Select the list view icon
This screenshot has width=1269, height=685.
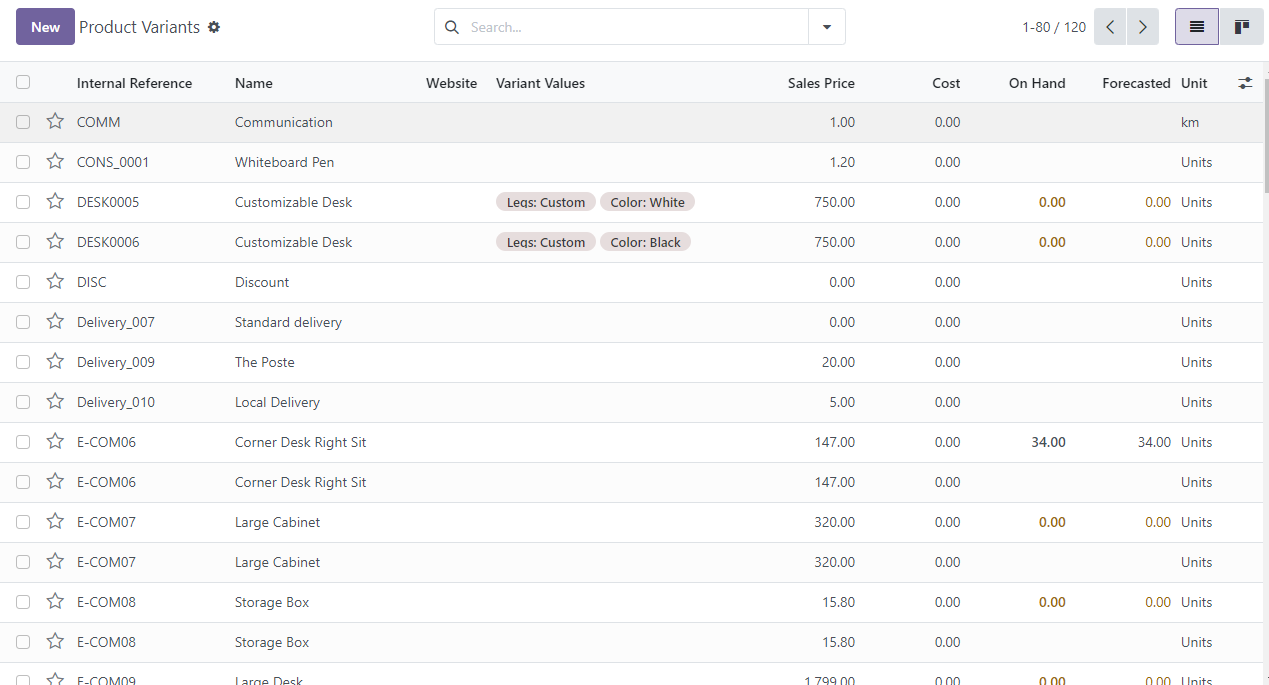coord(1196,27)
